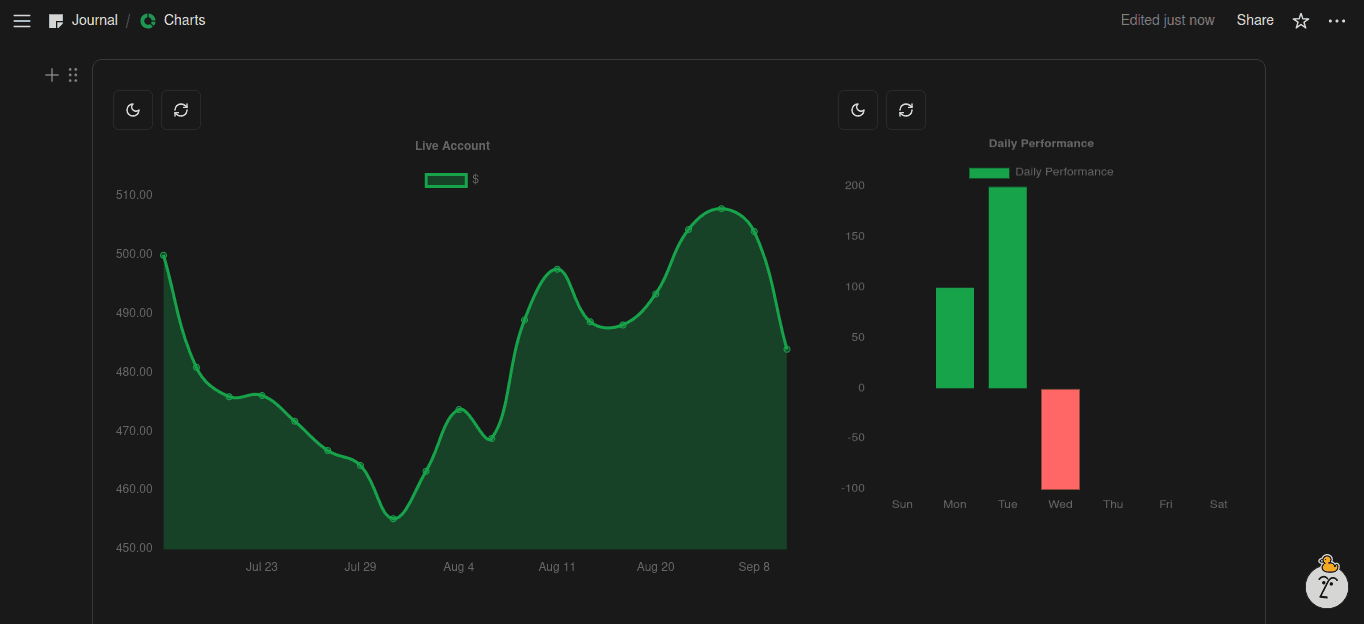Viewport: 1364px width, 624px height.
Task: Navigate to Journal via the breadcrumb
Action: coord(94,20)
